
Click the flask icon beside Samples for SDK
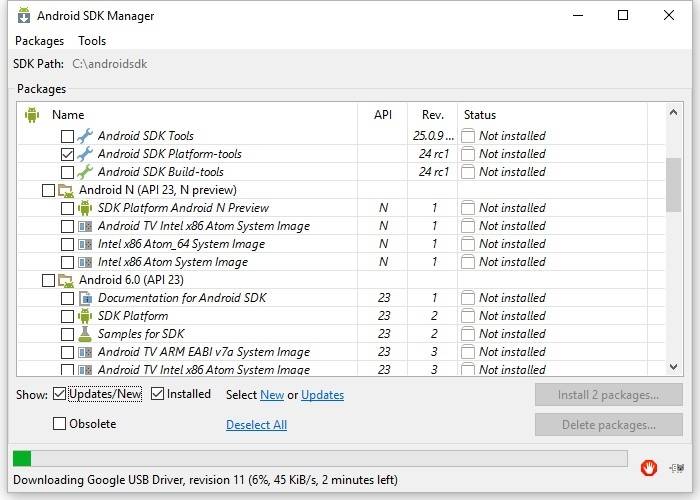[x=85, y=334]
